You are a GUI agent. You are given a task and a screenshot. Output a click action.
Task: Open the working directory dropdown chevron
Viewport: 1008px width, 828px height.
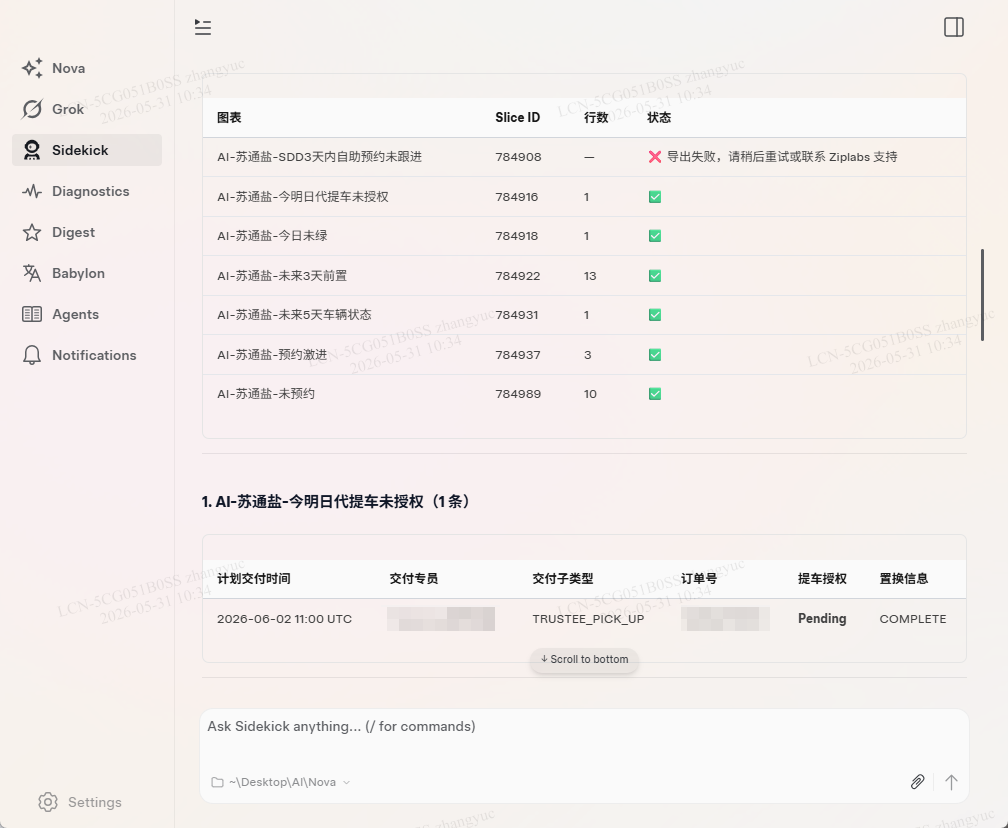point(346,782)
